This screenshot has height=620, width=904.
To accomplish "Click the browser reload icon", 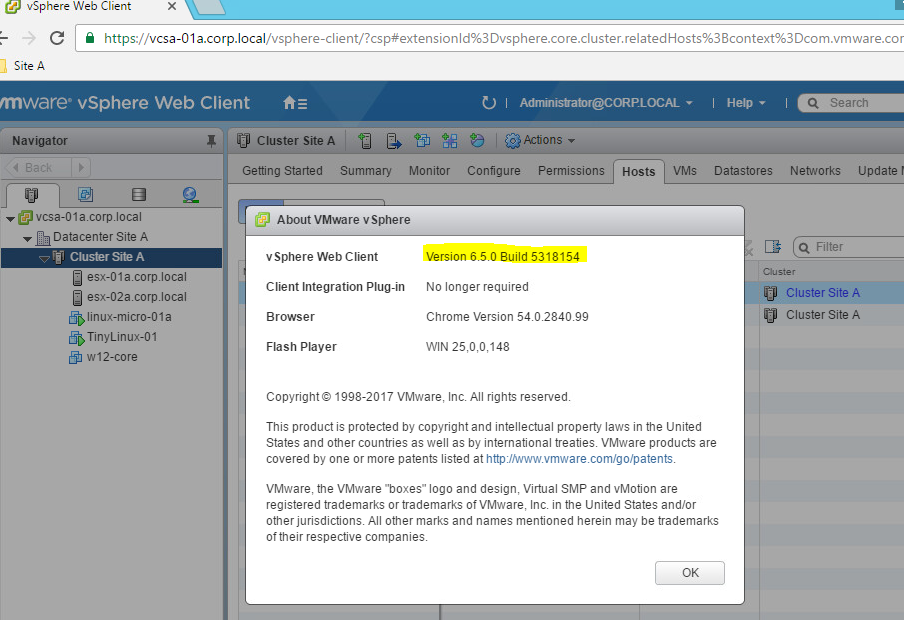I will 56,38.
